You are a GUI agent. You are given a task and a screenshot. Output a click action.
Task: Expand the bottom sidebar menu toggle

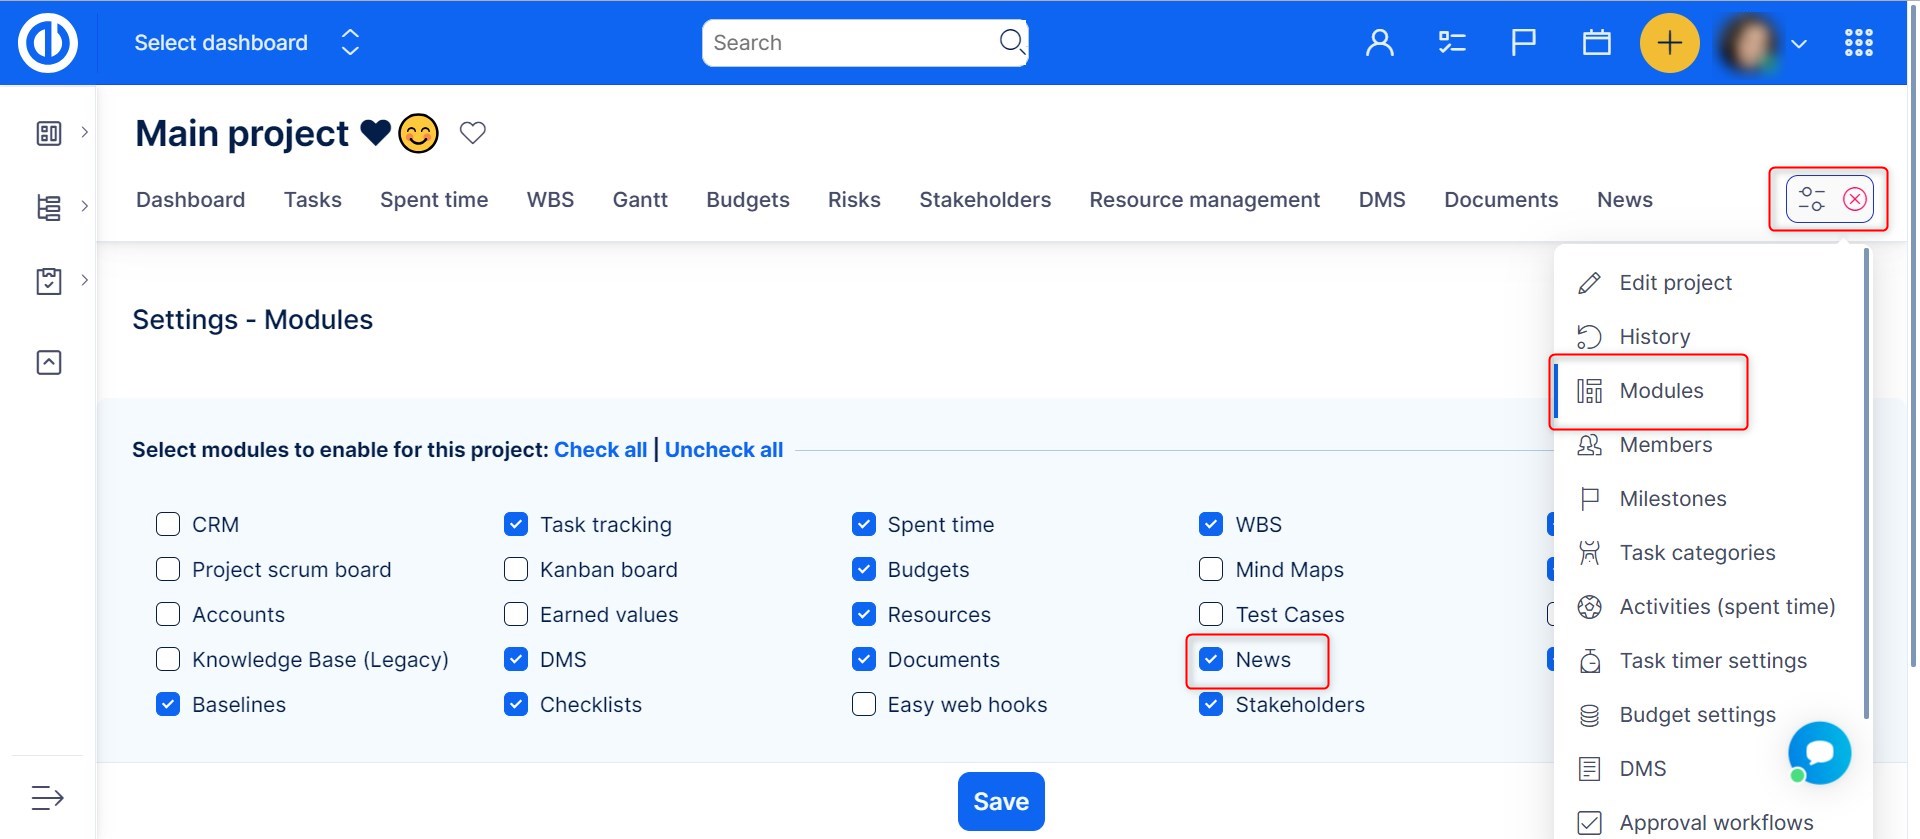[47, 798]
